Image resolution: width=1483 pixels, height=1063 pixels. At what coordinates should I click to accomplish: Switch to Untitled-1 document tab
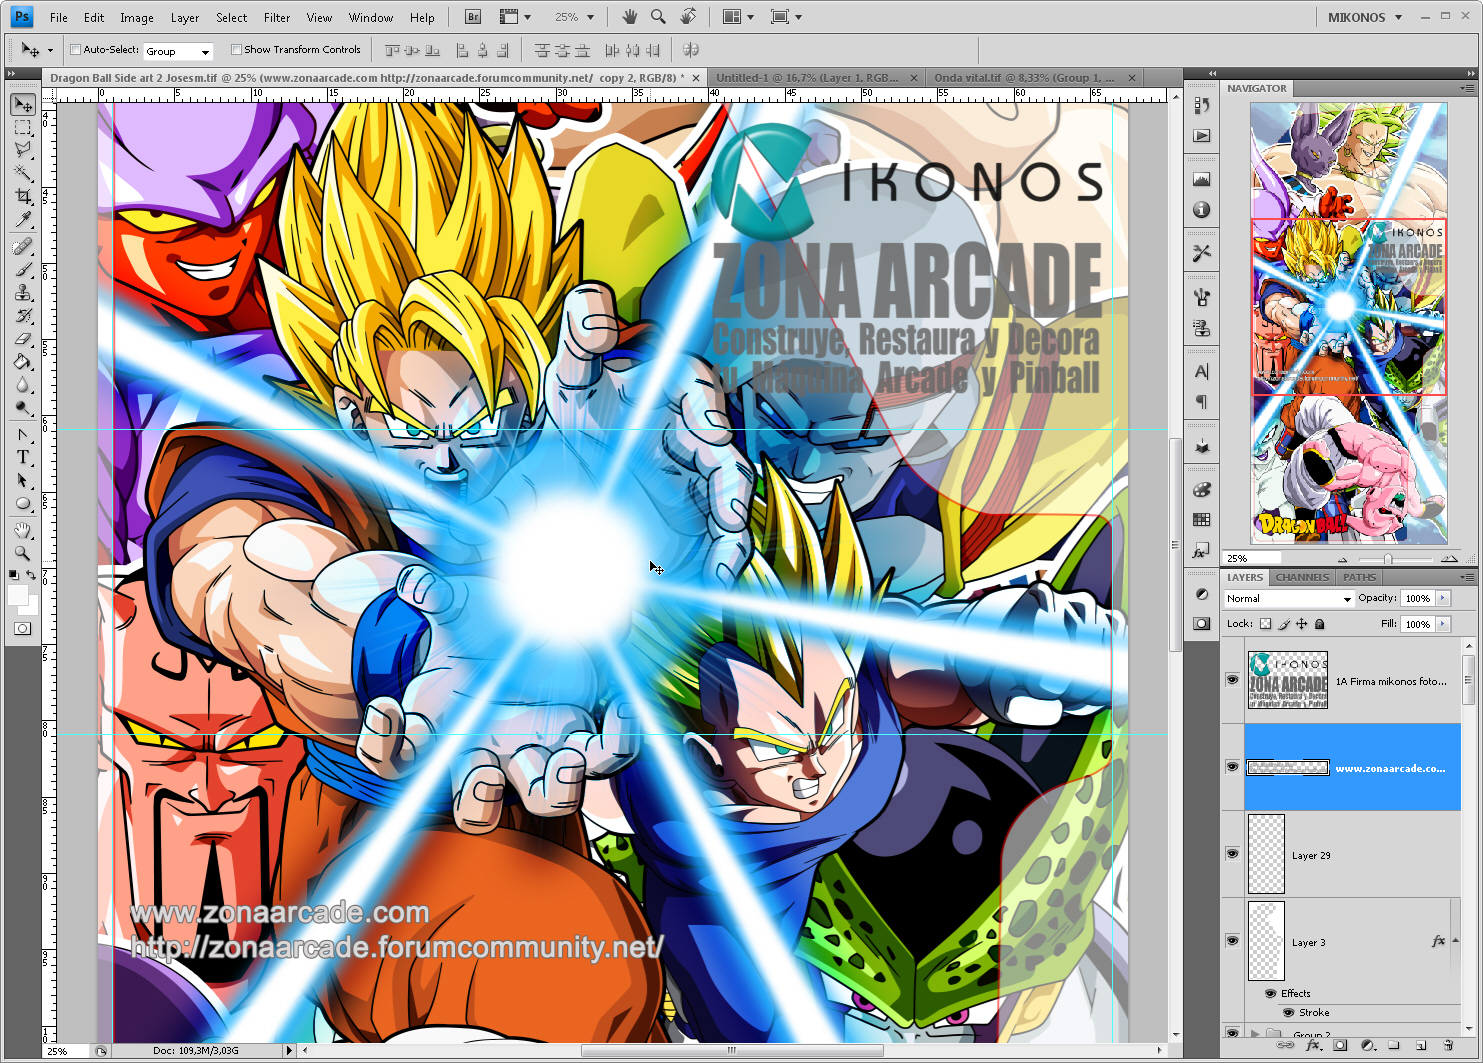pos(808,77)
